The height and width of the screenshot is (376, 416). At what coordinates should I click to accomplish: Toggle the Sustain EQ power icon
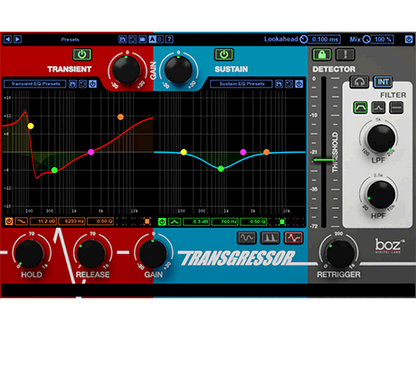tap(299, 84)
